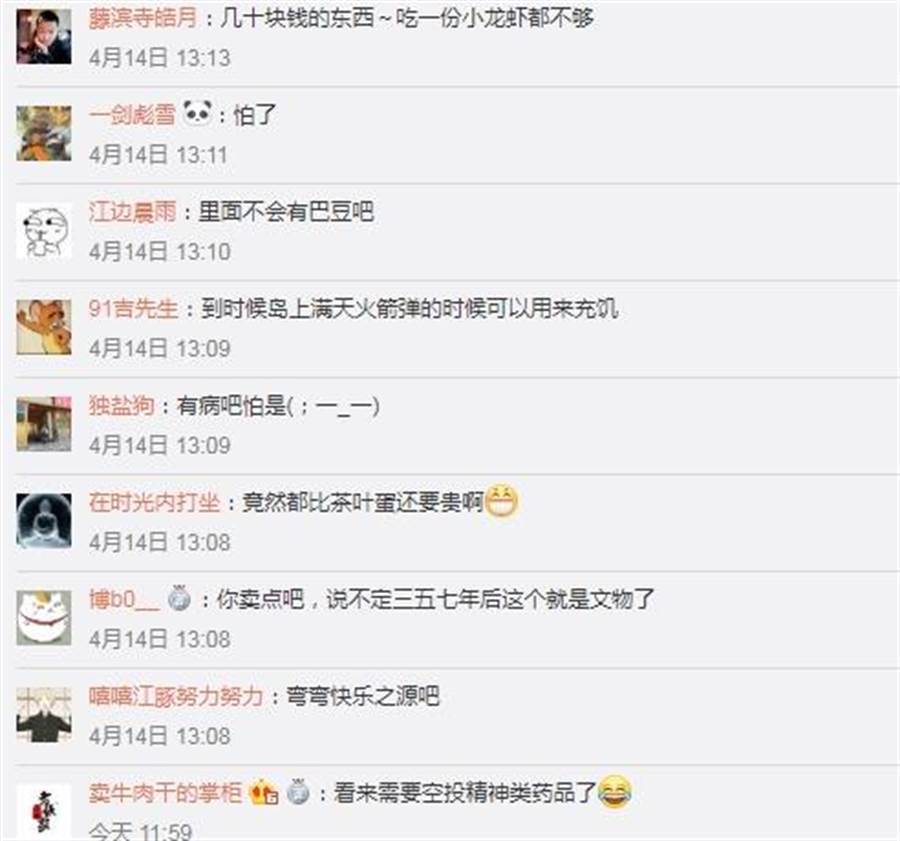Visit username link 江边晨雨
Viewport: 900px width, 841px height.
(132, 212)
